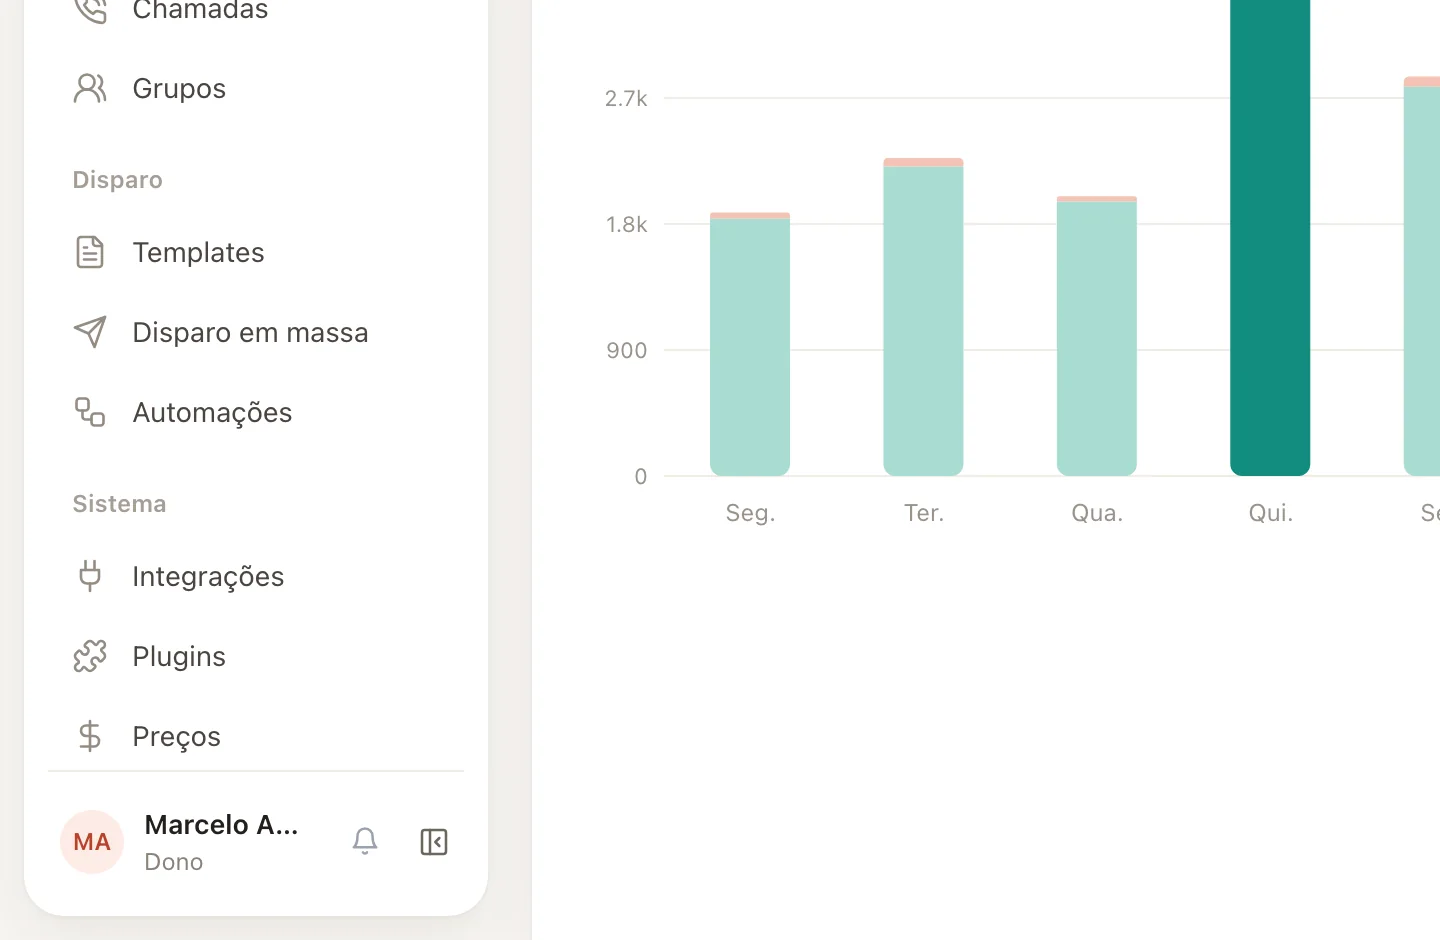The width and height of the screenshot is (1440, 940).
Task: Navigate to Disparo em massa label
Action: (250, 332)
